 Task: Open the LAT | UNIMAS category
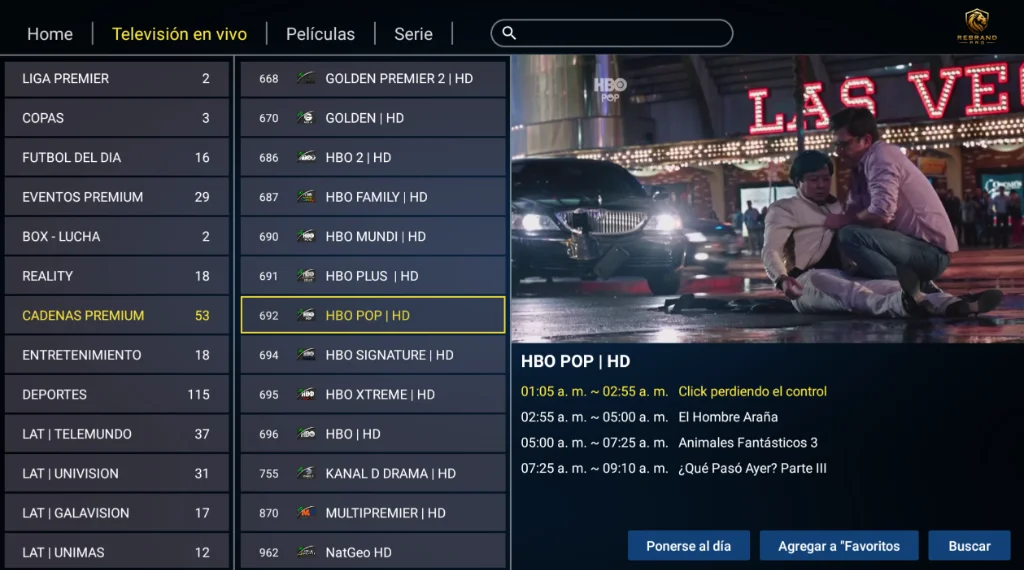[117, 552]
